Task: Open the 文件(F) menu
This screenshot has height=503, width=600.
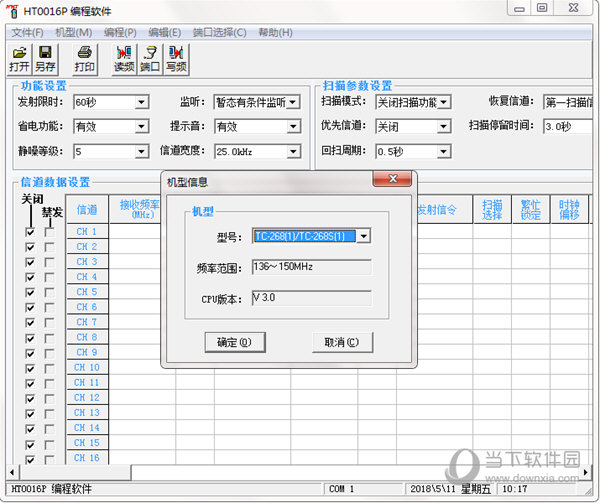Action: tap(27, 33)
